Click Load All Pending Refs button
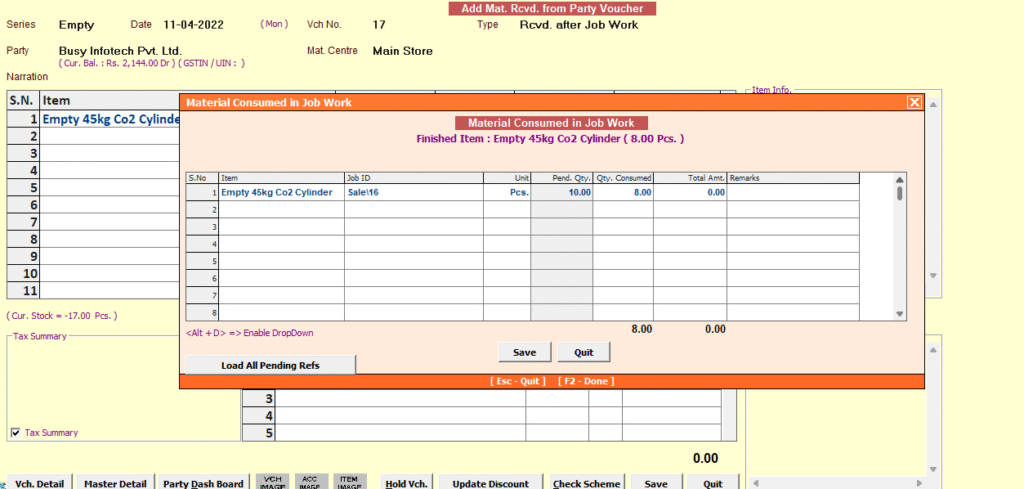Viewport: 1024px width, 489px height. pos(270,365)
